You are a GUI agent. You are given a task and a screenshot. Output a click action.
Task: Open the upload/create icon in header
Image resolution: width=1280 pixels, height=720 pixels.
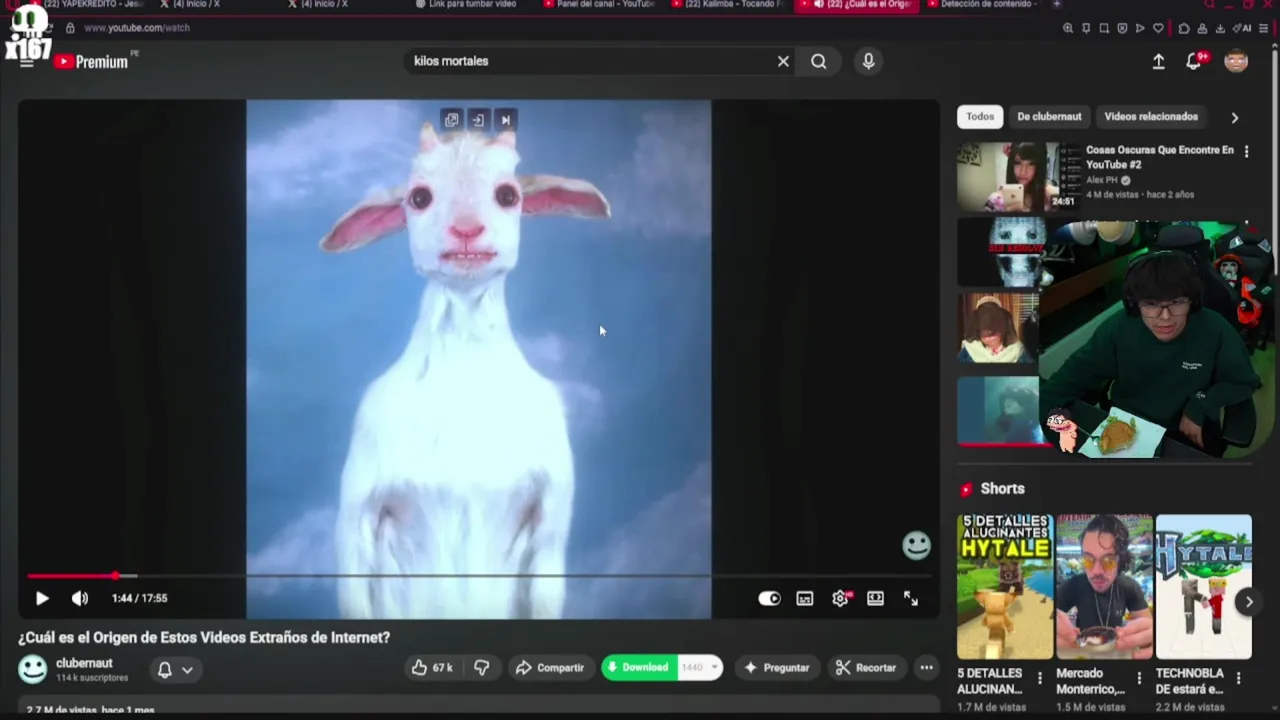(x=1158, y=61)
